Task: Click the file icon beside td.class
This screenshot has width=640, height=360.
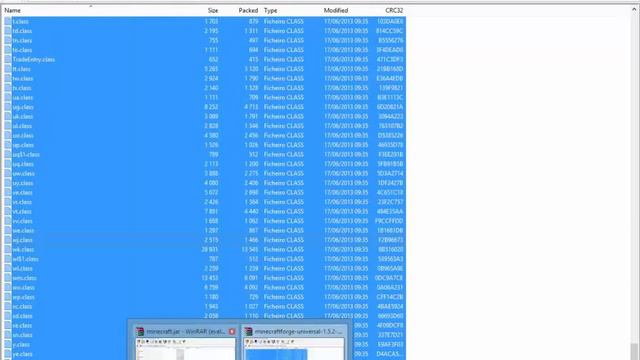Action: [x=8, y=31]
